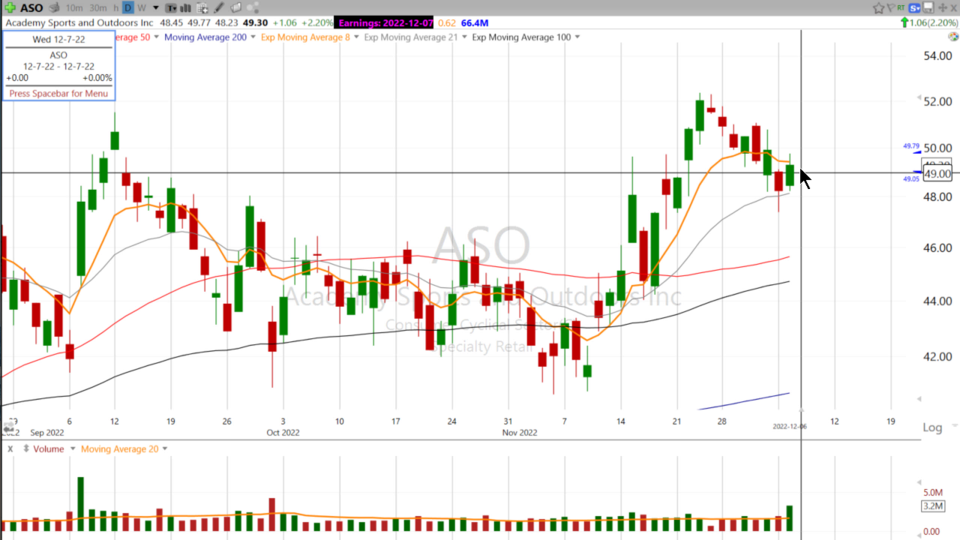Select the drawing pencil tool
Screen dimensions: 960x540
coord(219,8)
